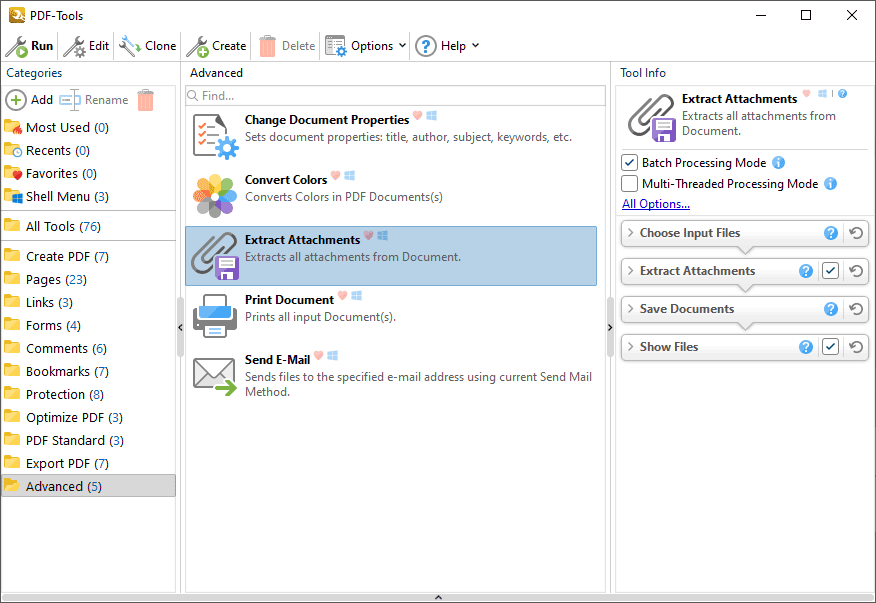Image resolution: width=876 pixels, height=603 pixels.
Task: Enable Multi-Threaded Processing Mode
Action: pos(629,184)
